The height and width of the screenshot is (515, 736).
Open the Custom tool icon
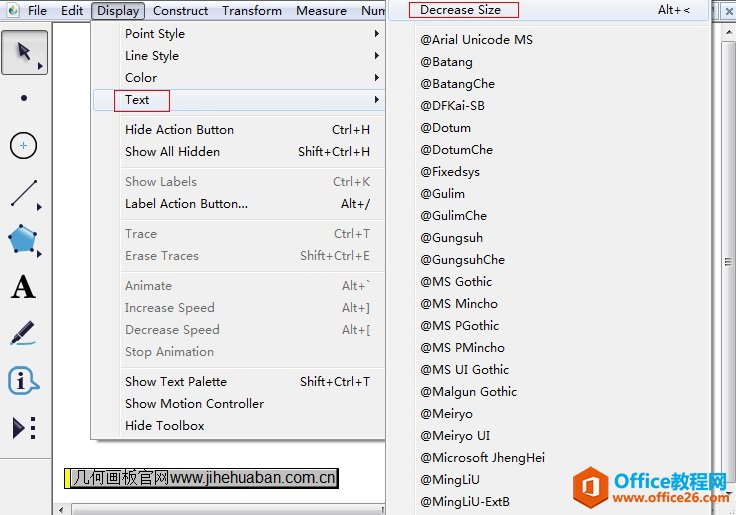[23, 428]
